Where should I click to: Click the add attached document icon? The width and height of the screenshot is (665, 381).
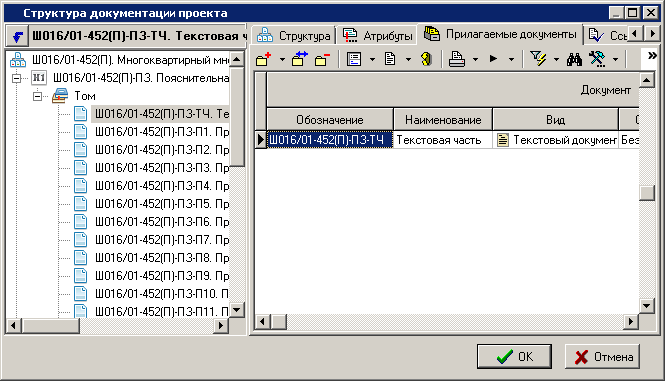pos(264,59)
